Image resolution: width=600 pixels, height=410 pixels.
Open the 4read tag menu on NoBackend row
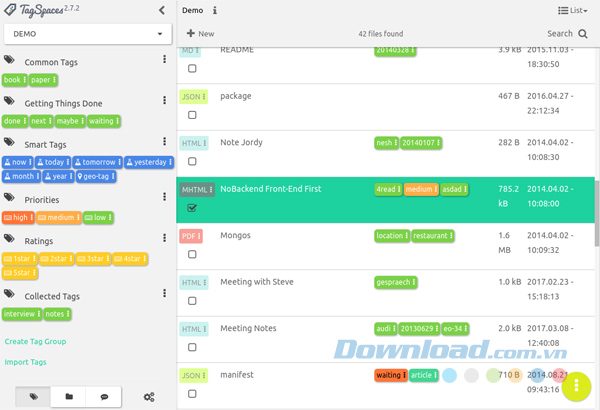(x=399, y=189)
